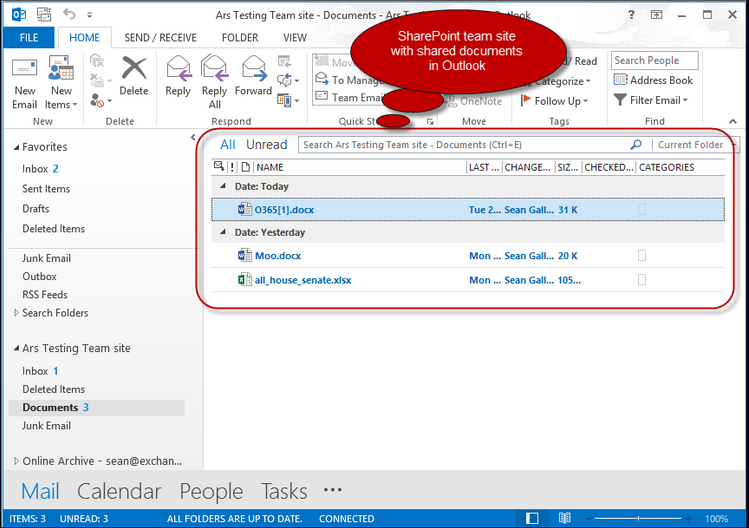The image size is (749, 528).
Task: Select the To Manager quick step
Action: click(350, 80)
